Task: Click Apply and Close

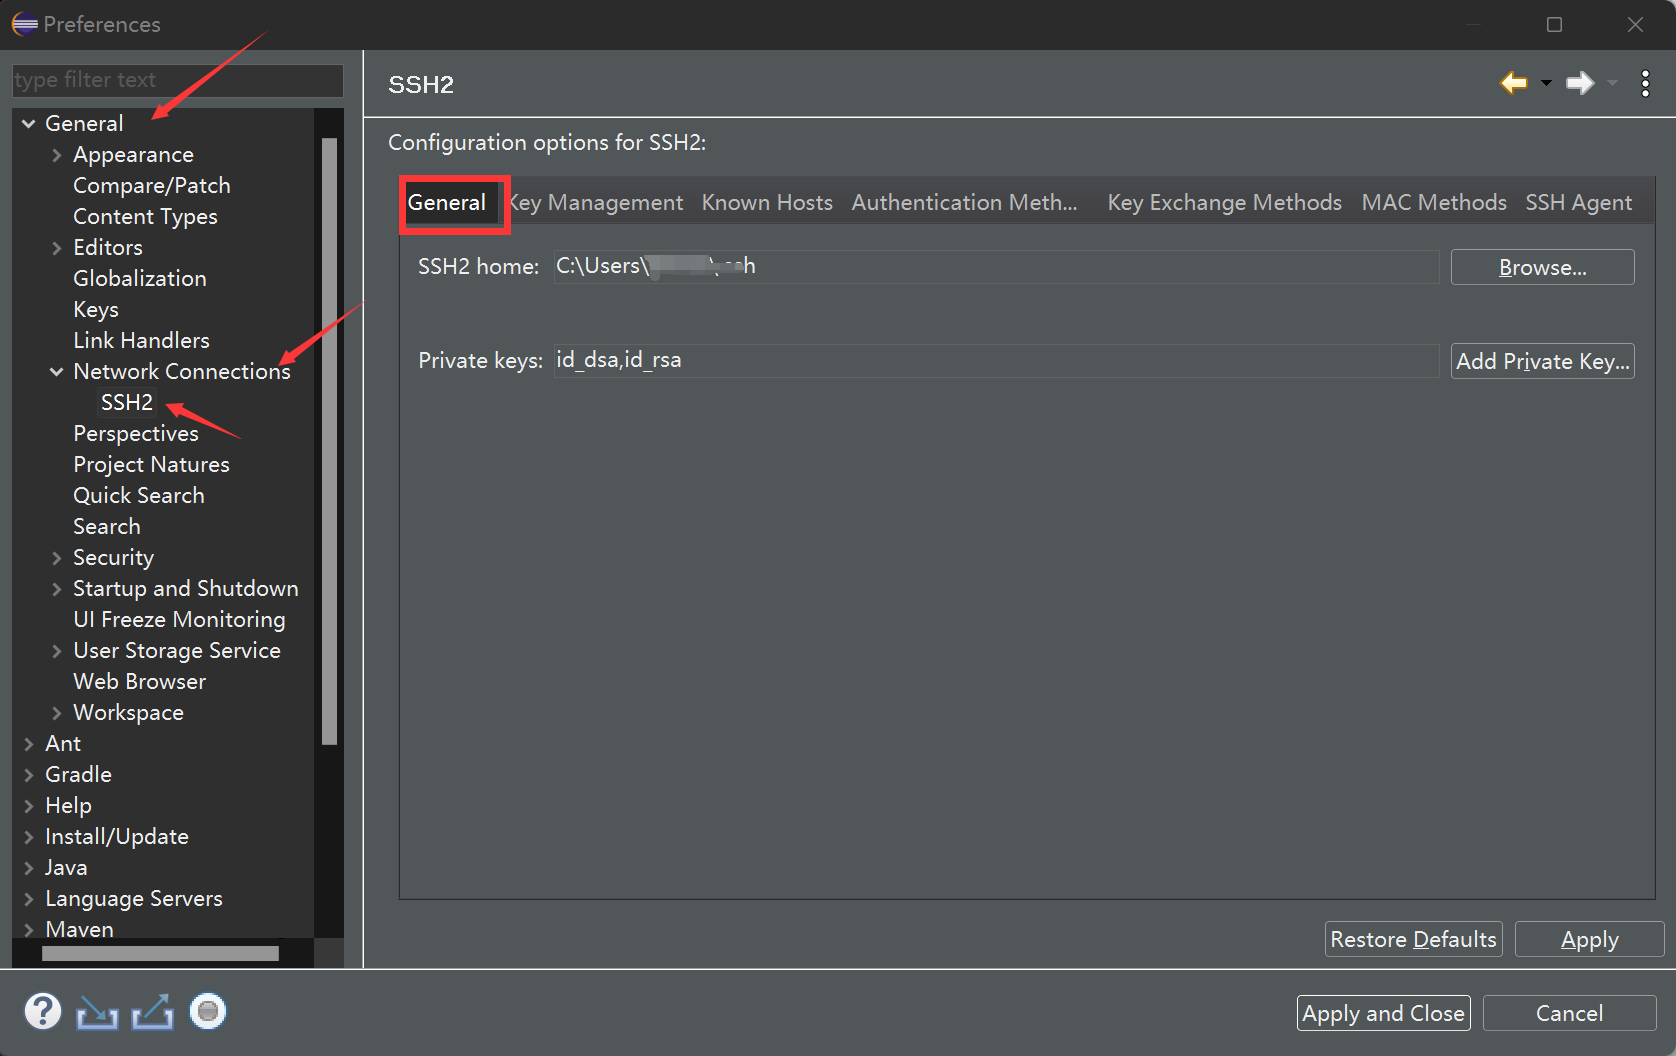Action: click(1384, 1013)
